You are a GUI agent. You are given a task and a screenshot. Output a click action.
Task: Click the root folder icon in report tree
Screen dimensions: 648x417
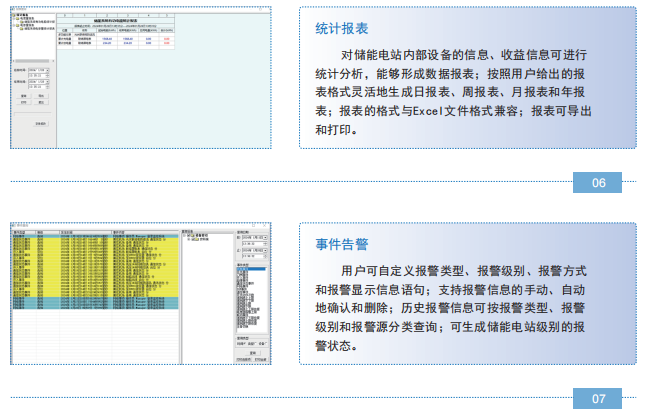pos(14,15)
